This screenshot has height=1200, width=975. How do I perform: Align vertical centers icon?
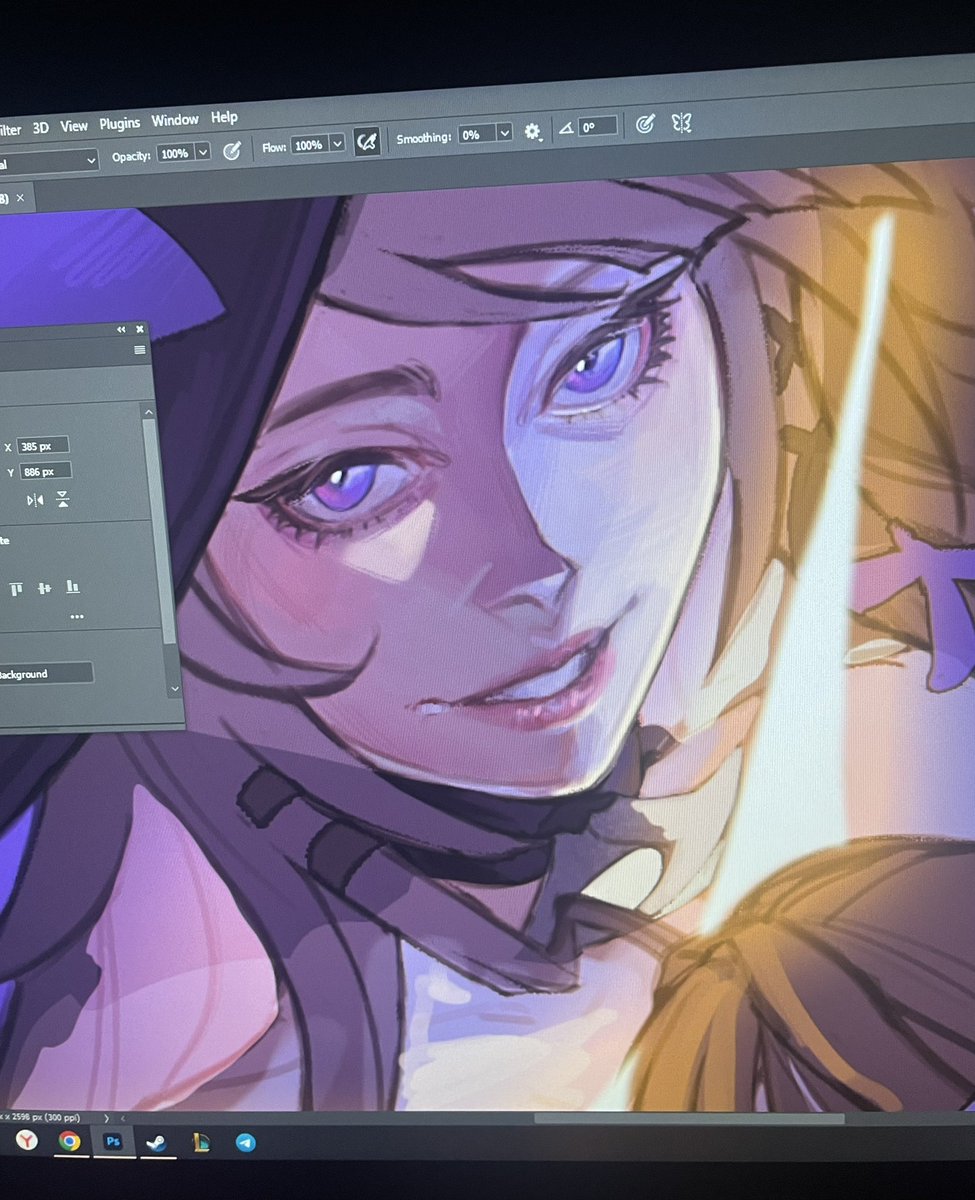44,588
